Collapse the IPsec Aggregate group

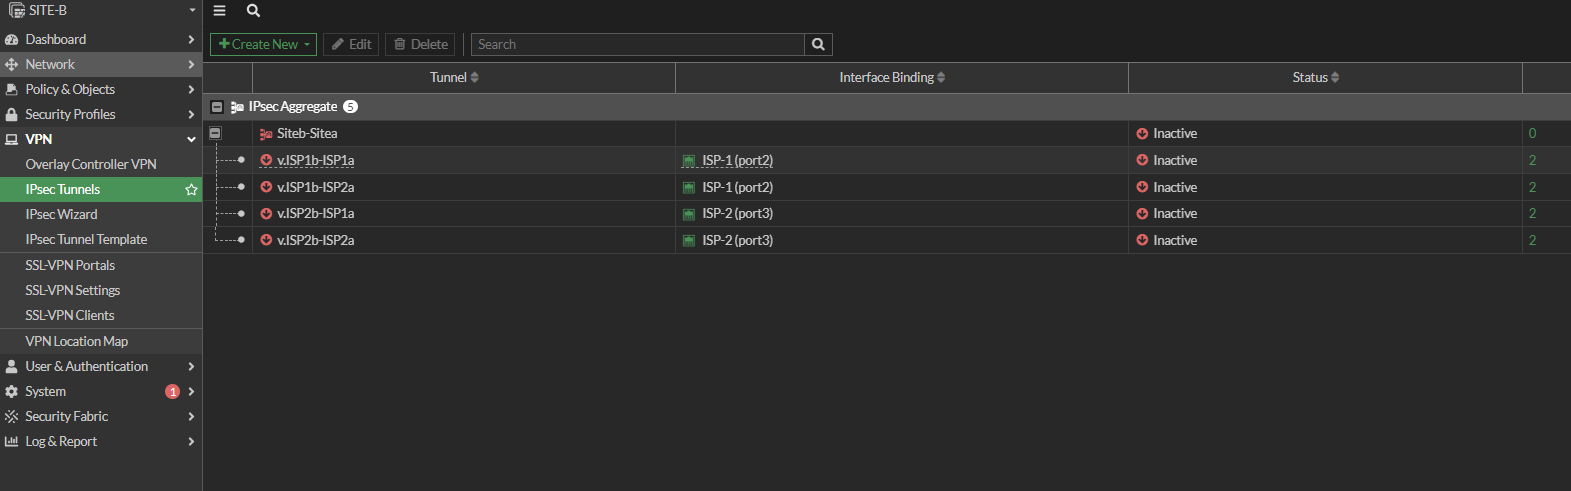217,107
